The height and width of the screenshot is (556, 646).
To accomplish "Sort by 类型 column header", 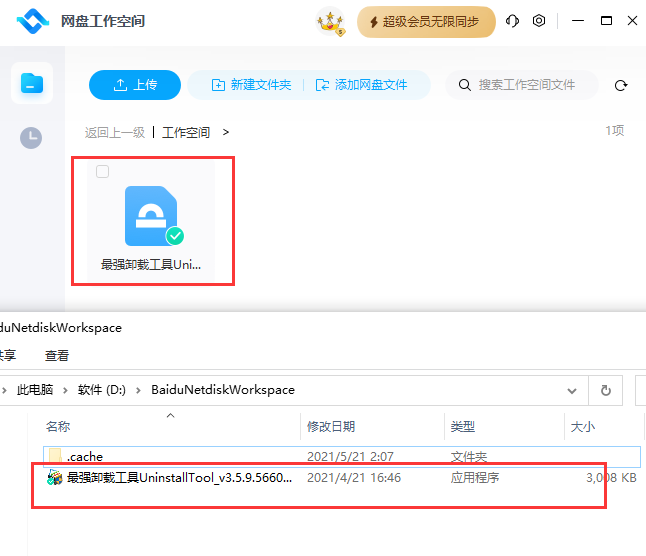I will (463, 426).
